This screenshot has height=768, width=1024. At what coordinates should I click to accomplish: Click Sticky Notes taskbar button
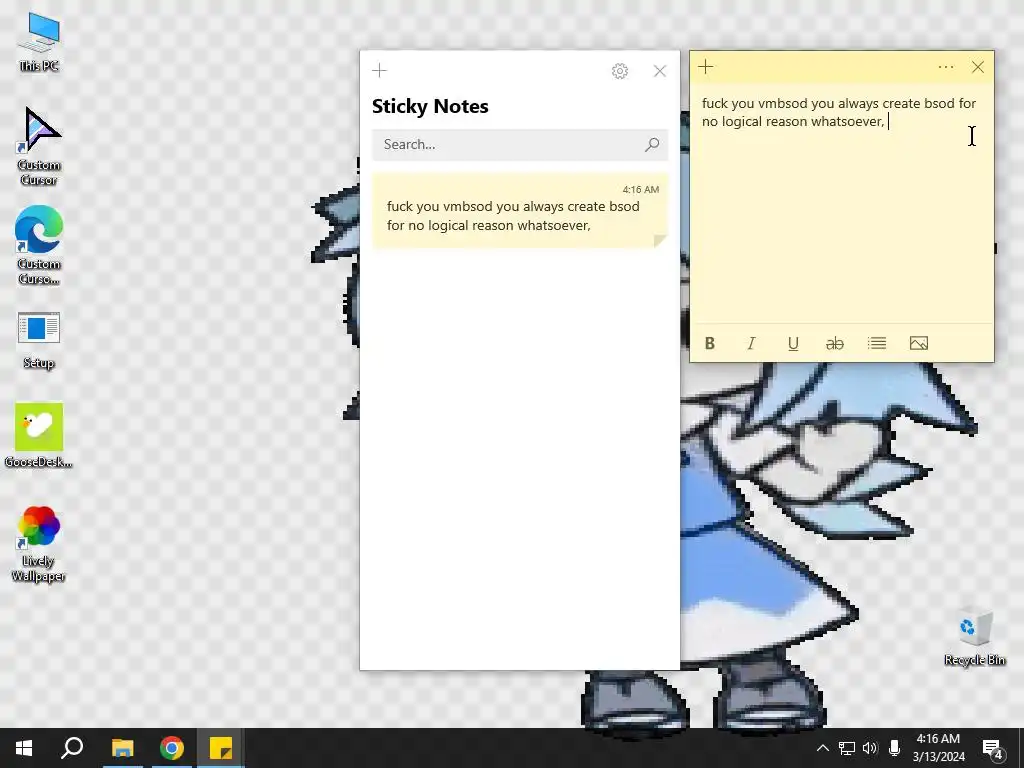click(x=221, y=748)
